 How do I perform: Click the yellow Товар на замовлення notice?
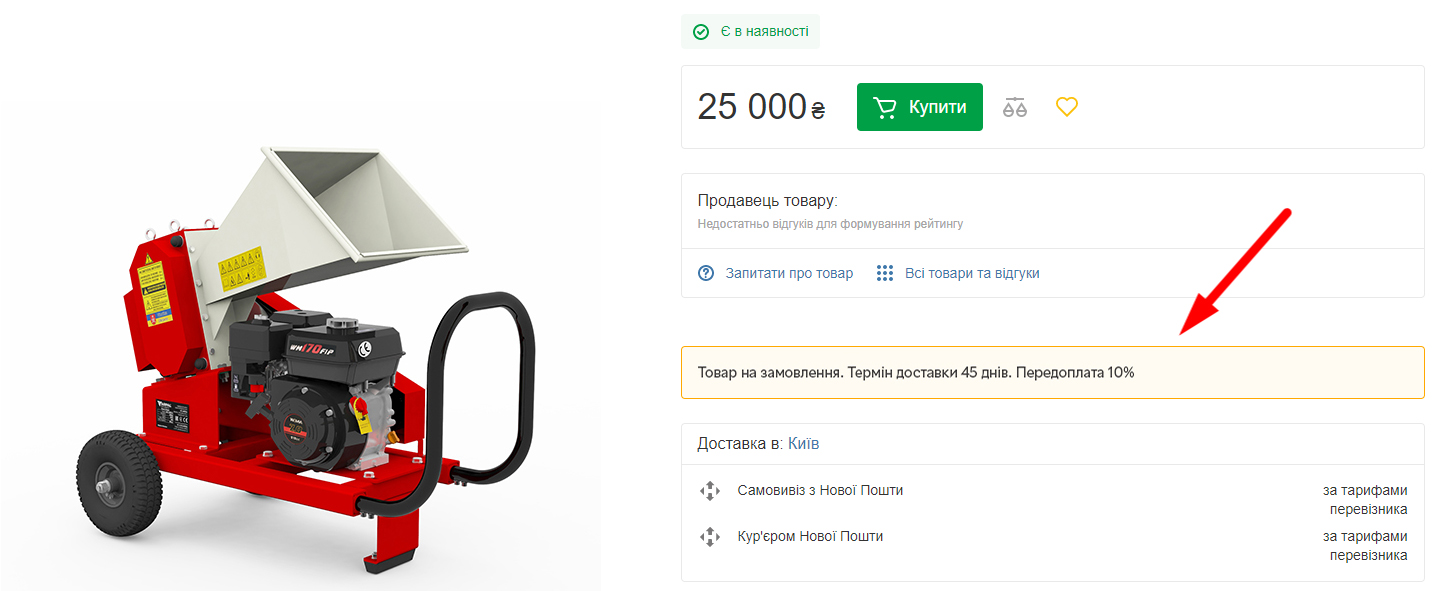(x=1052, y=373)
